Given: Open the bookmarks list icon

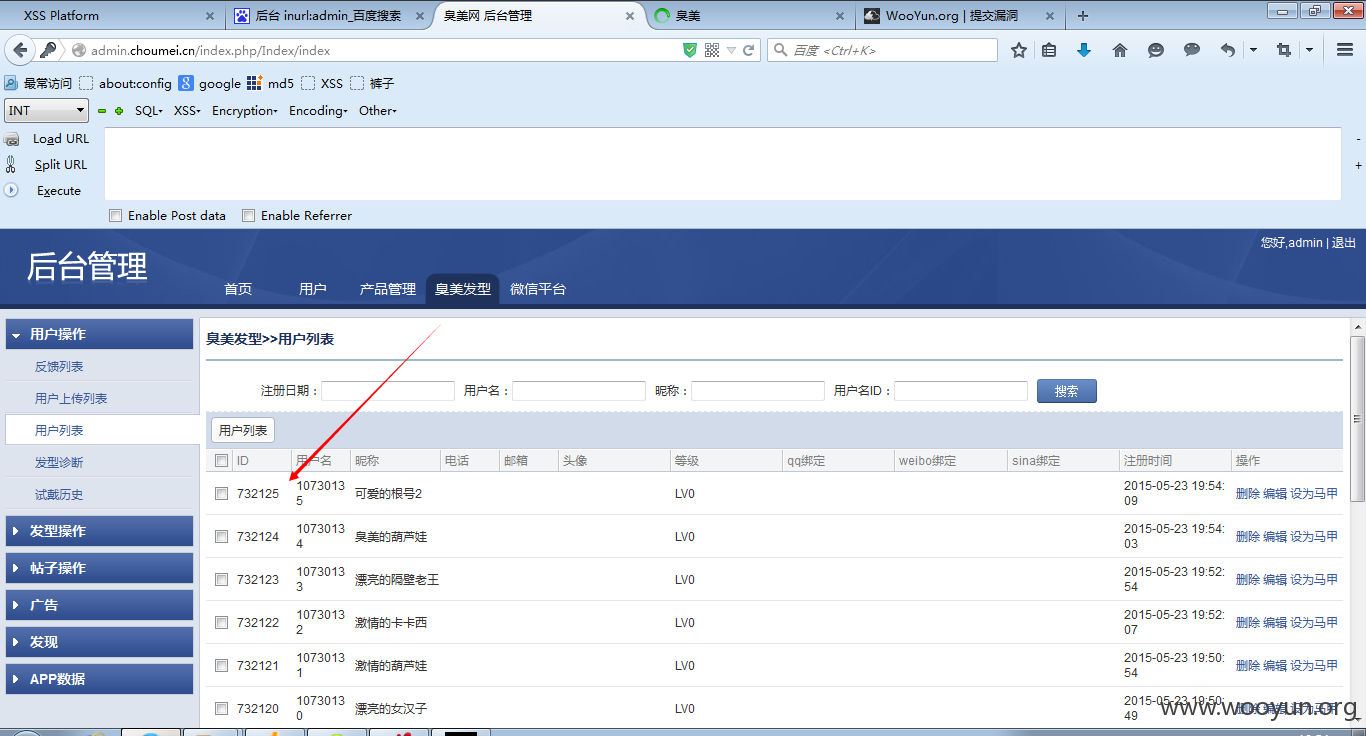Looking at the screenshot, I should (x=1049, y=50).
